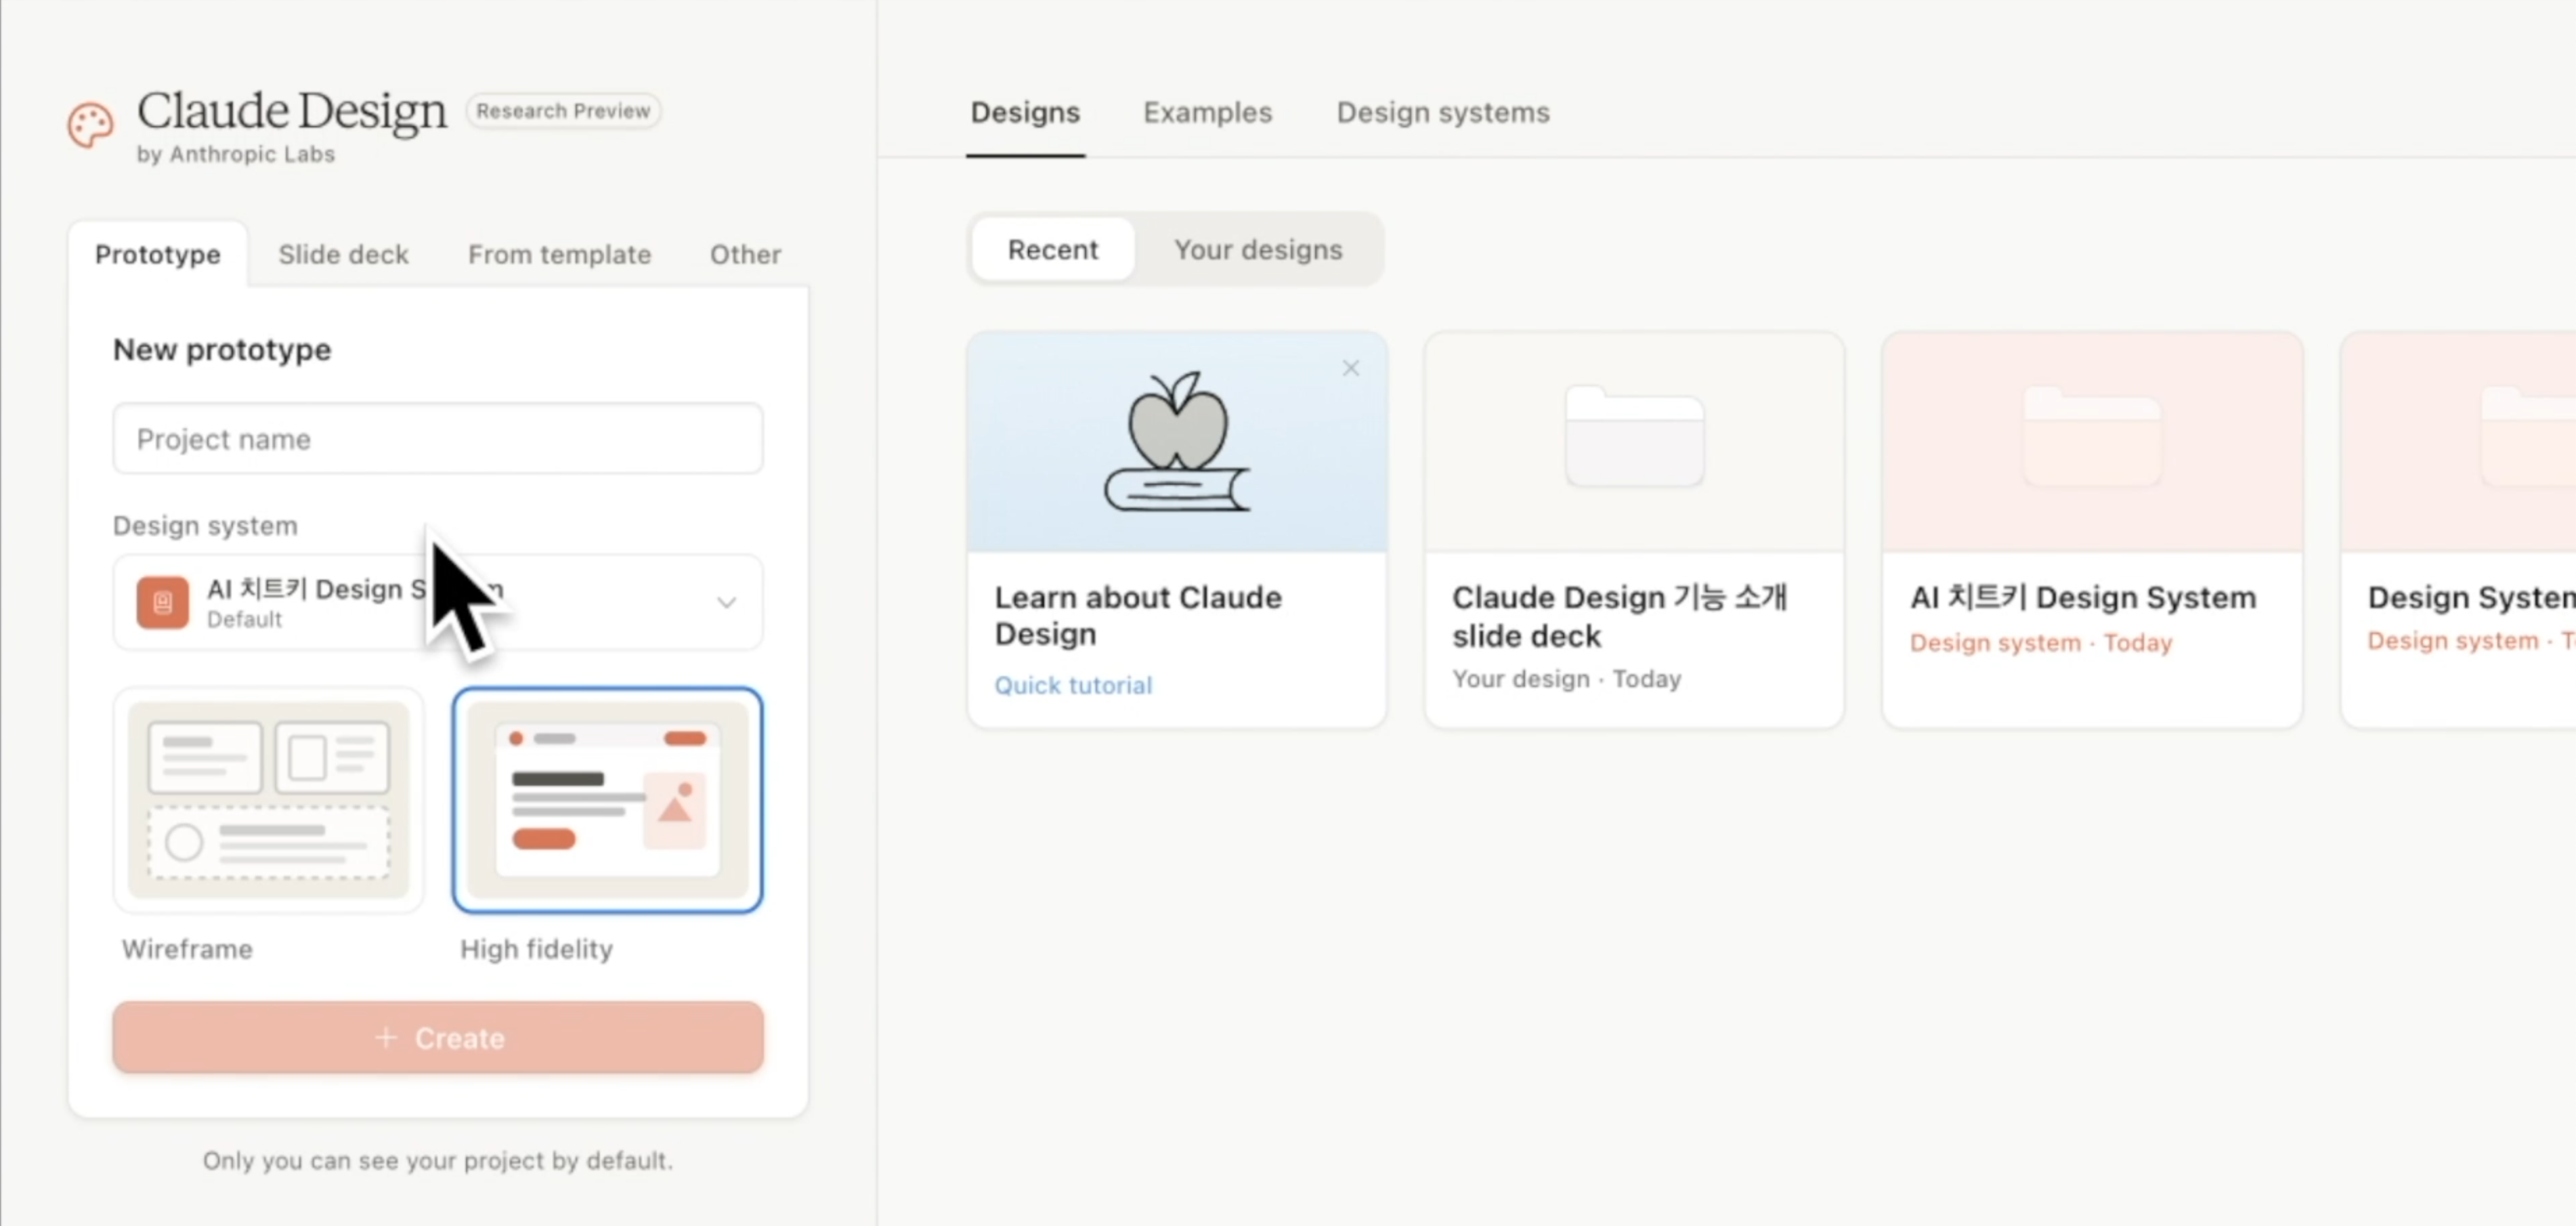Open the AI 치트키 Design System selector

point(438,602)
